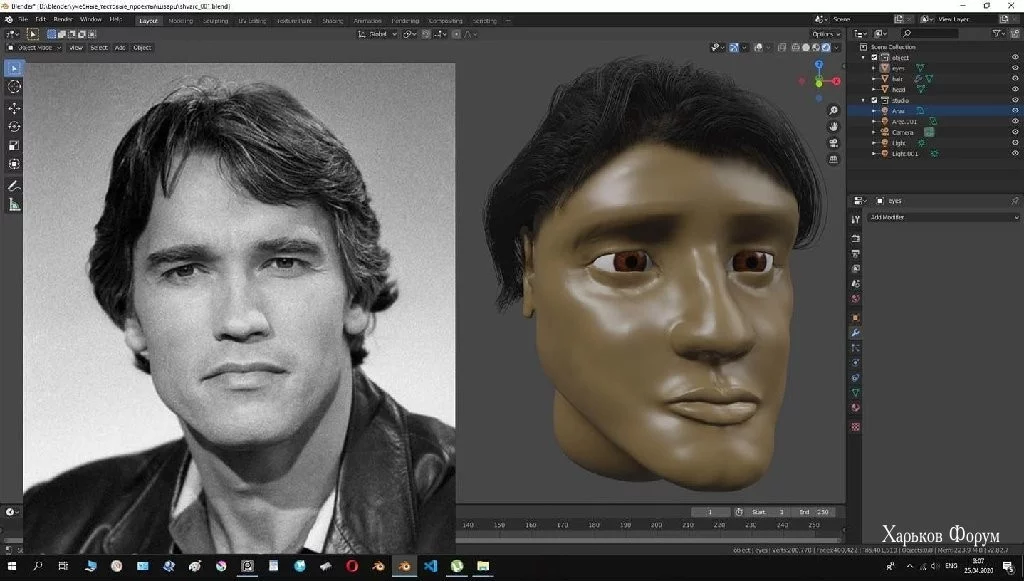Open the Object Mode dropdown

[x=35, y=47]
